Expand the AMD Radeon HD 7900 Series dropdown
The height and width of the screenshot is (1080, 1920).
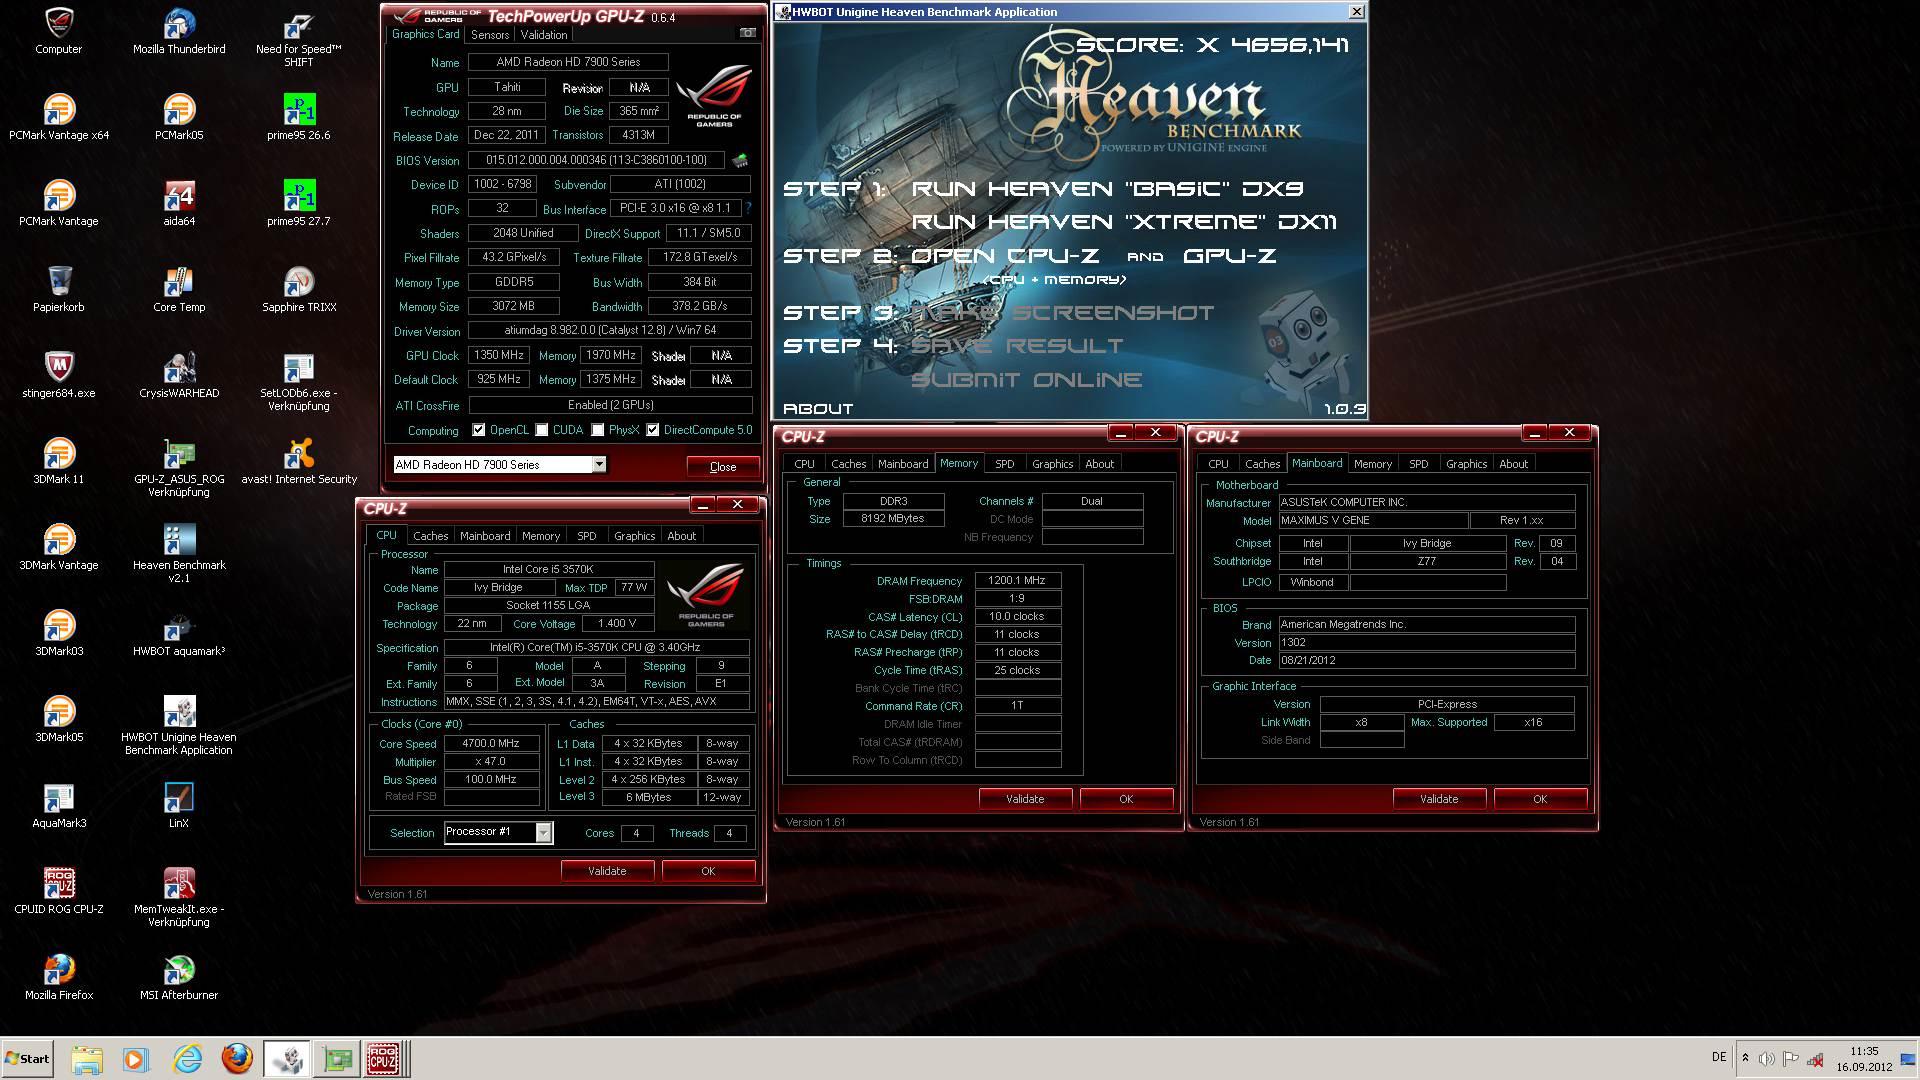point(599,464)
